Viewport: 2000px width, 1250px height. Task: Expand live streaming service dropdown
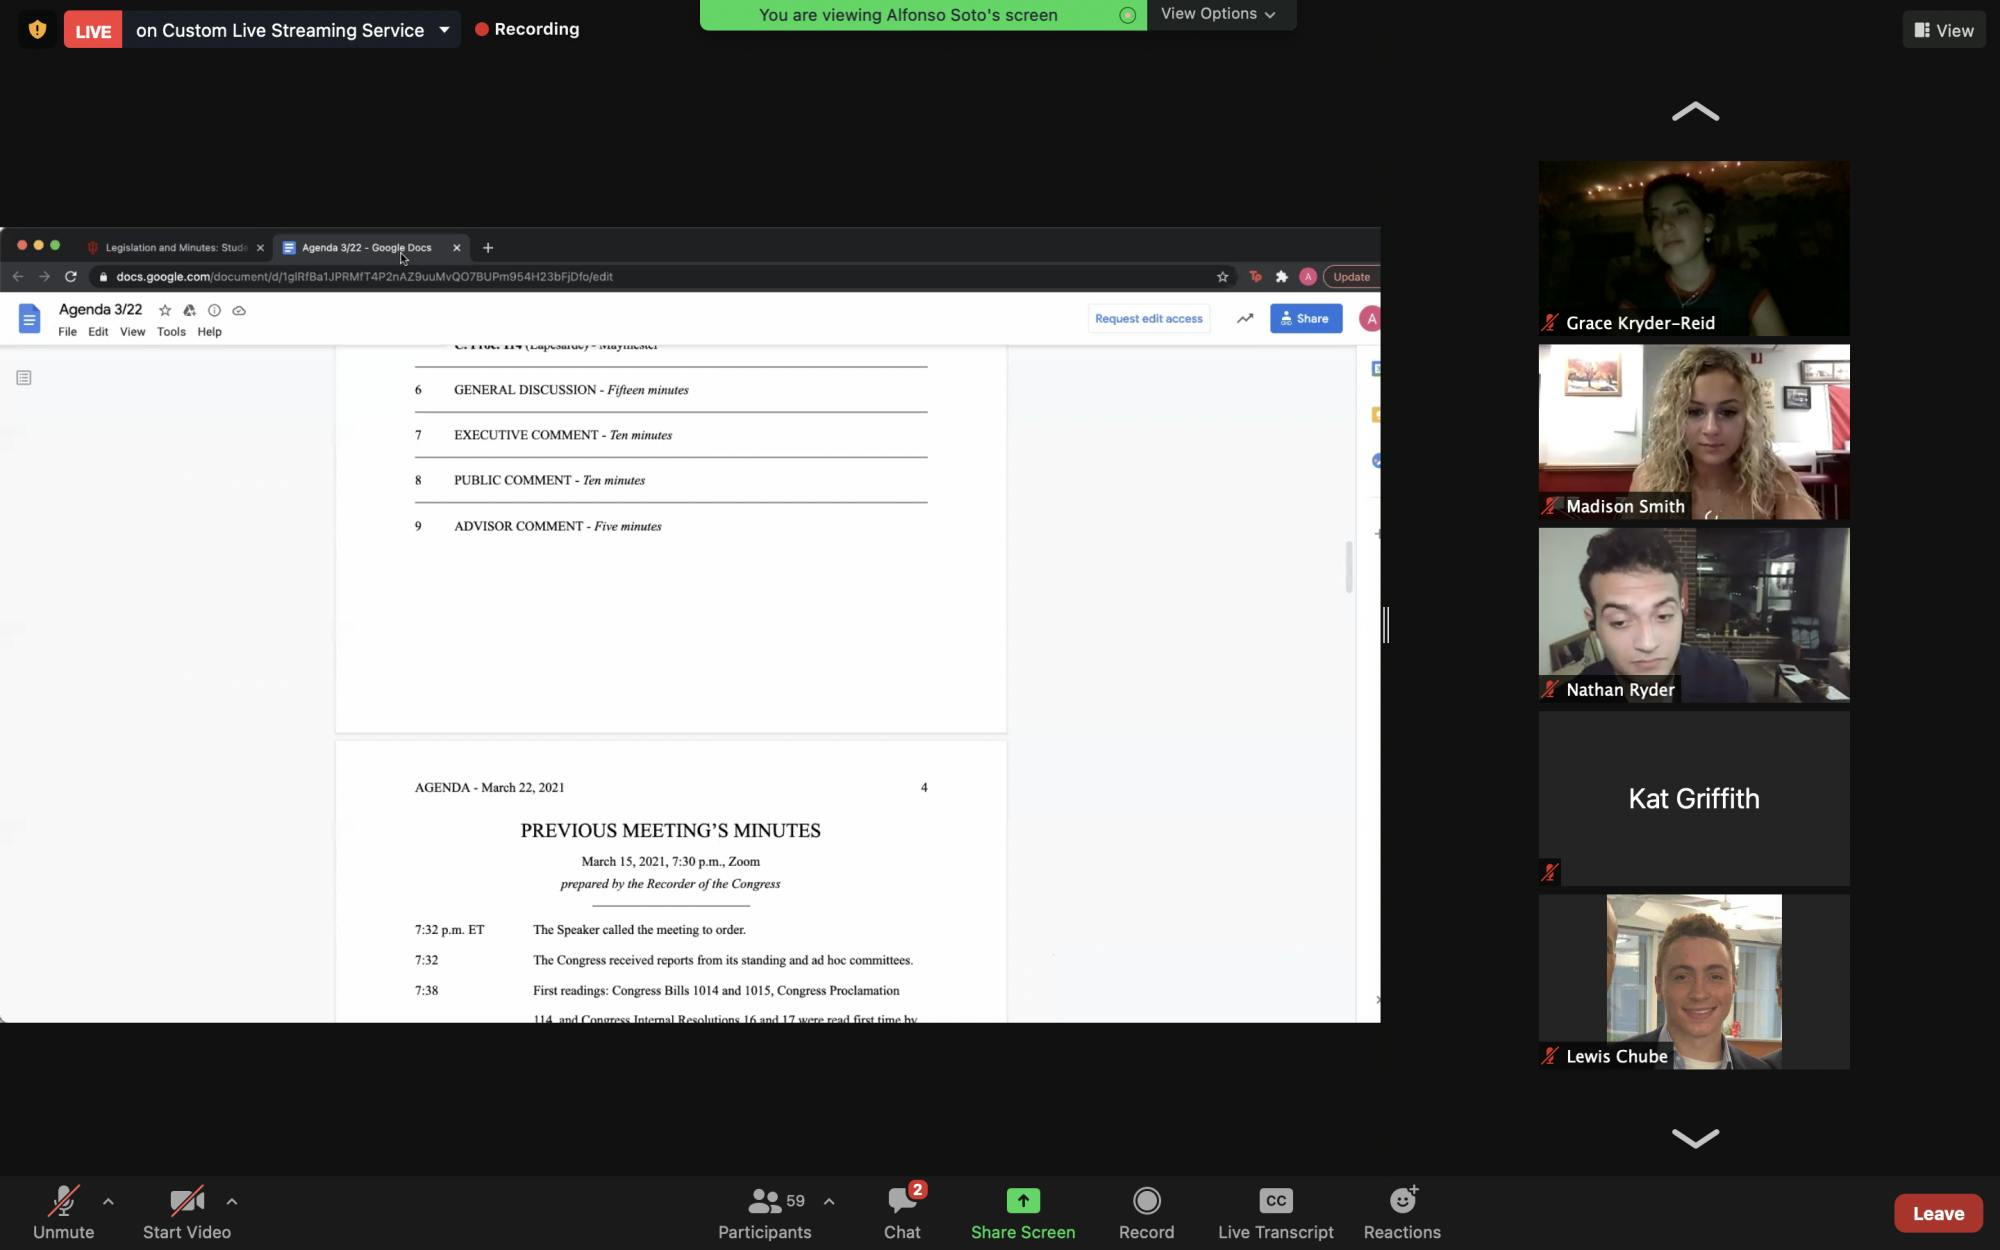[444, 30]
